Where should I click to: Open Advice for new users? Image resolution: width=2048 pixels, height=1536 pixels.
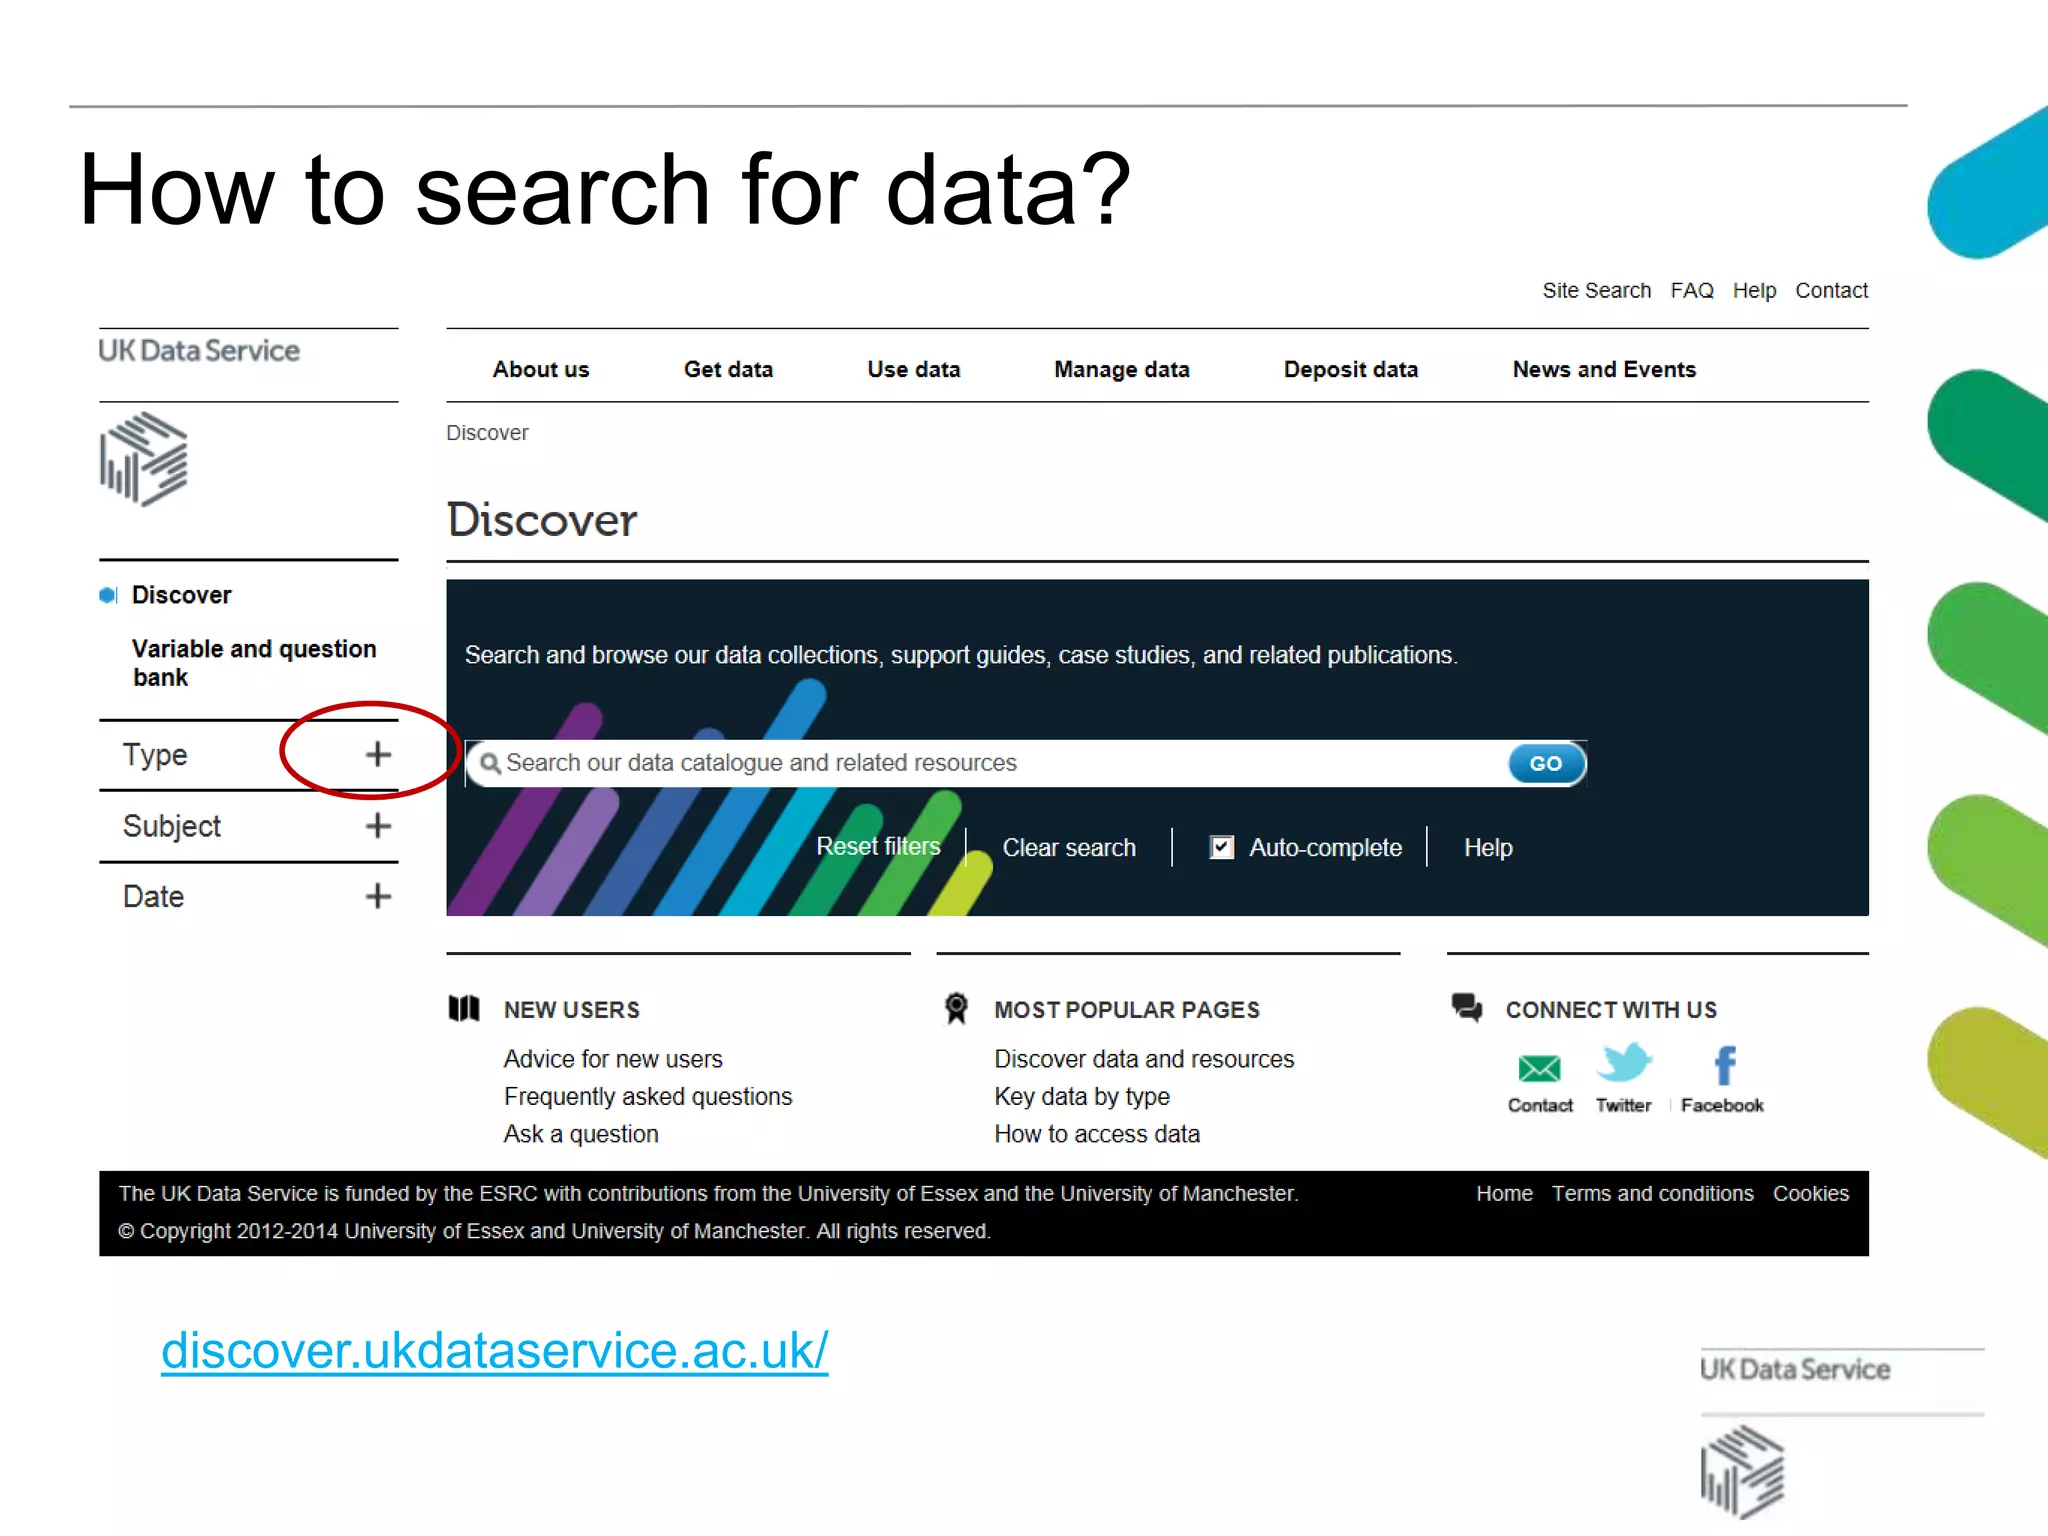613,1060
